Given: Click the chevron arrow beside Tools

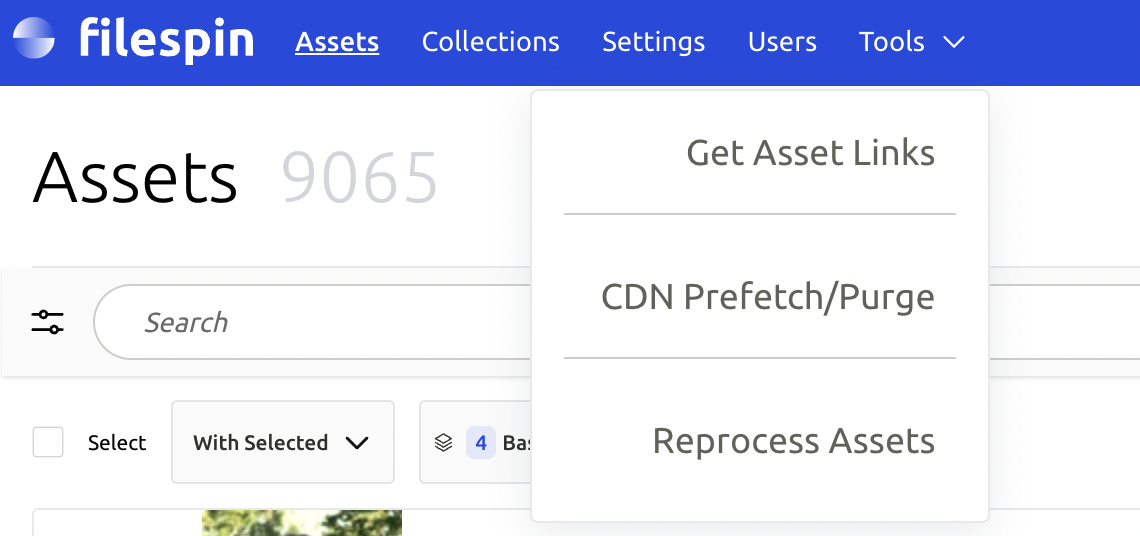Looking at the screenshot, I should point(953,42).
